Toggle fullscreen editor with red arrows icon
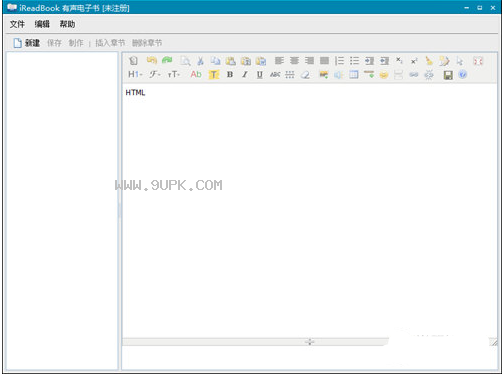Viewport: 502px width, 375px height. 478,61
